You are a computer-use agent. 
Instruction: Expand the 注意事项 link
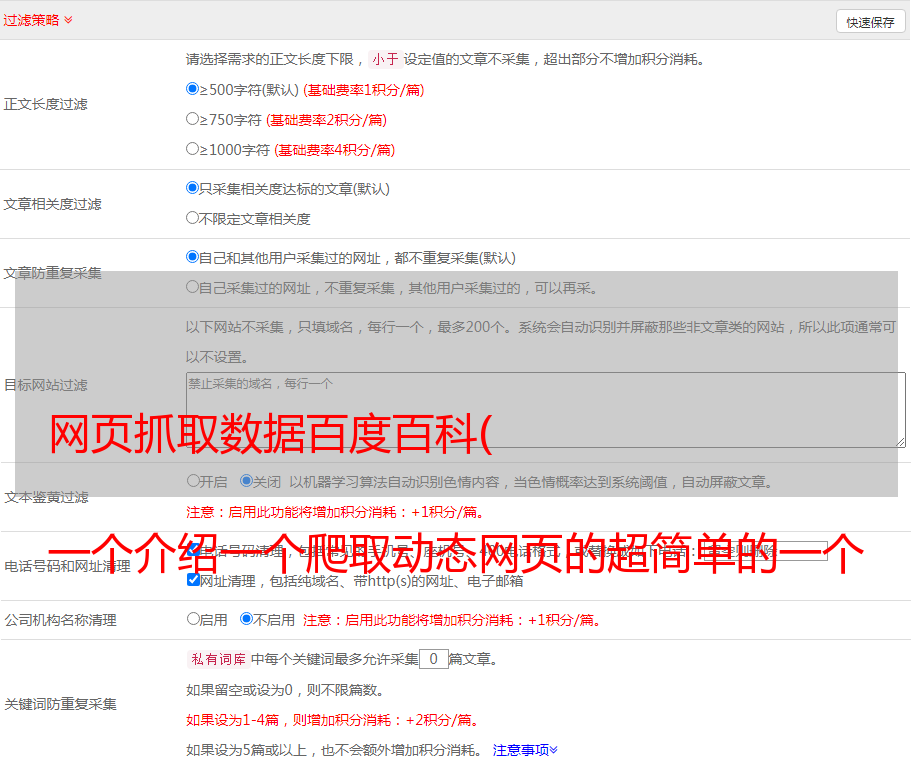(525, 750)
